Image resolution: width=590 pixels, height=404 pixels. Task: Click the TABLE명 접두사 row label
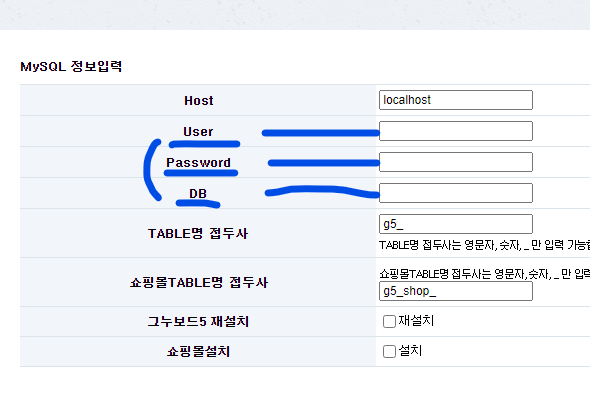tap(198, 234)
